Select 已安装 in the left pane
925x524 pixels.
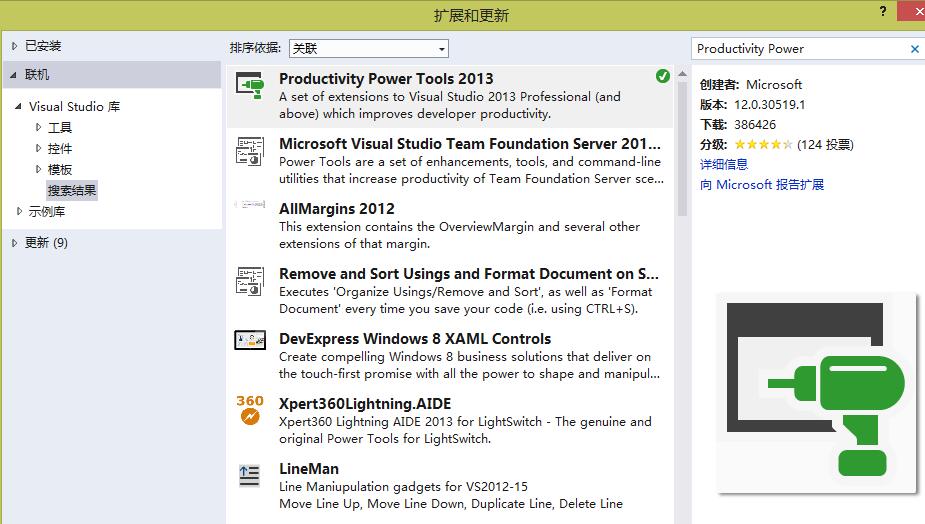(43, 46)
